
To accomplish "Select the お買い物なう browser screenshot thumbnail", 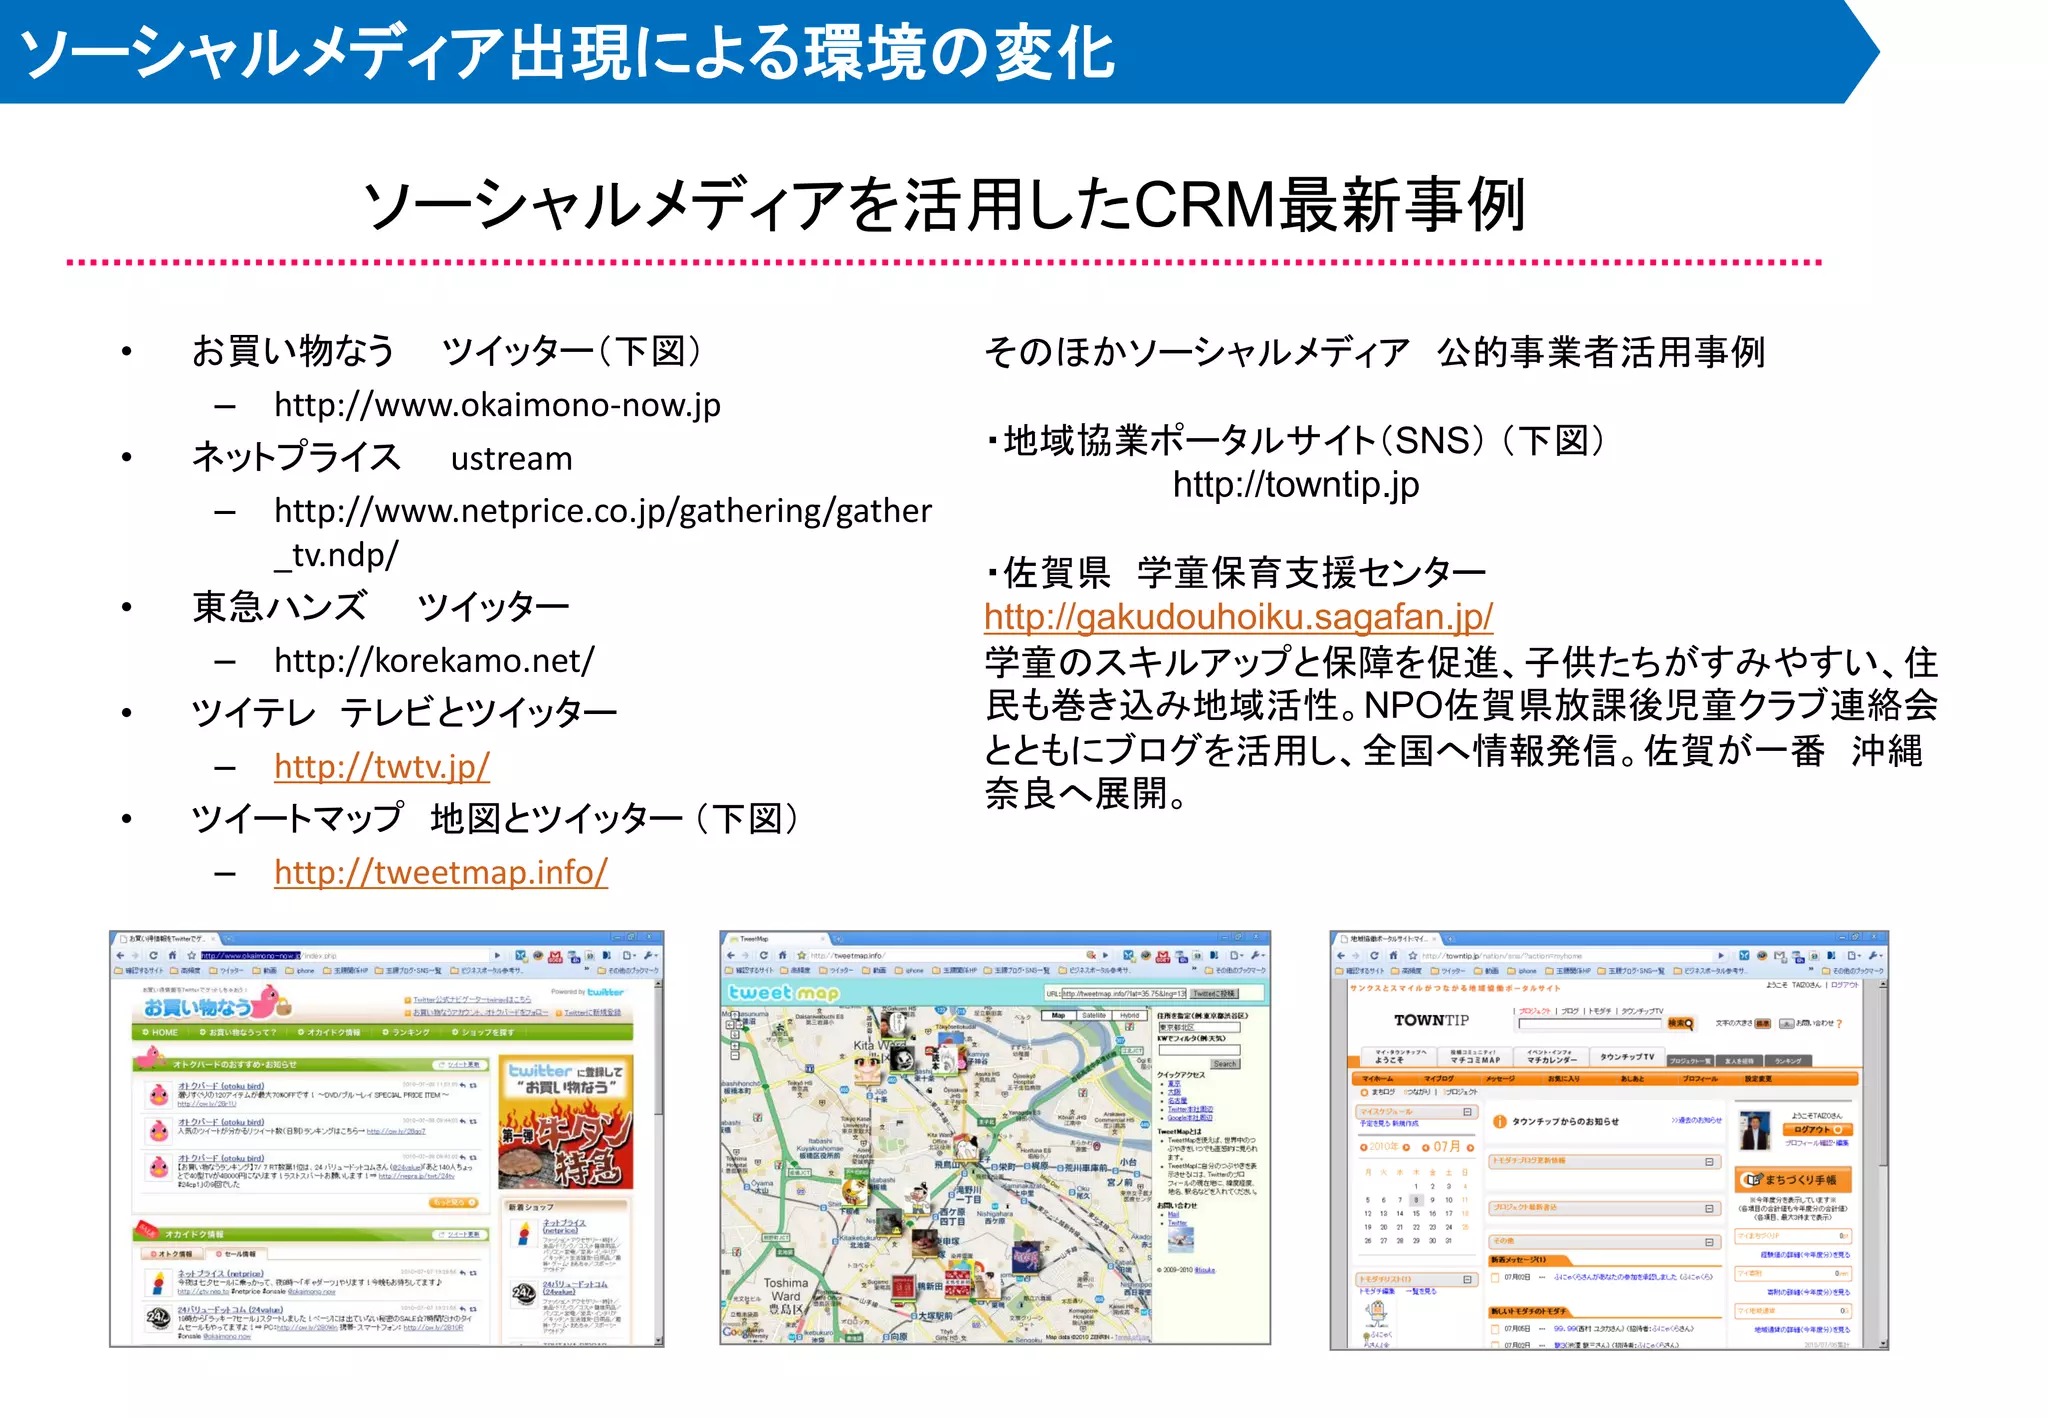I will 386,1139.
